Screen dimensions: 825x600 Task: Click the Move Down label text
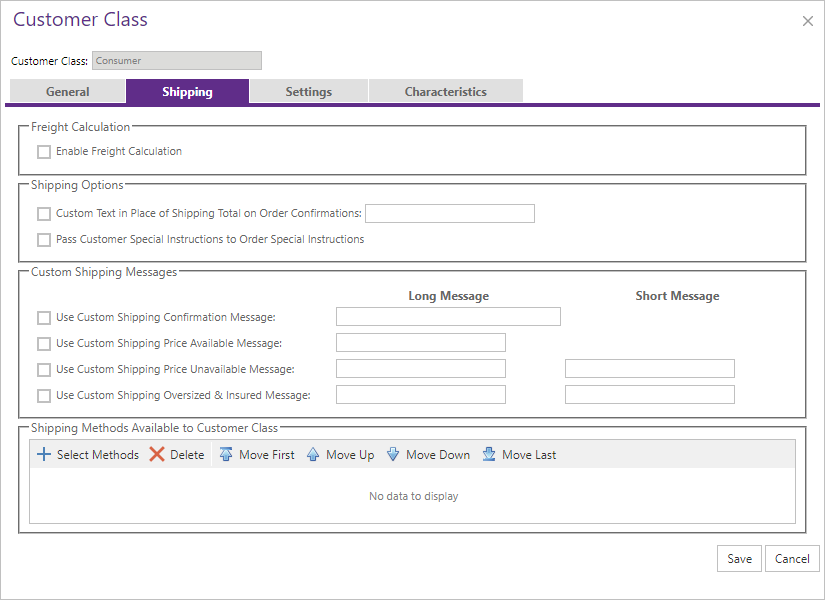(x=438, y=455)
